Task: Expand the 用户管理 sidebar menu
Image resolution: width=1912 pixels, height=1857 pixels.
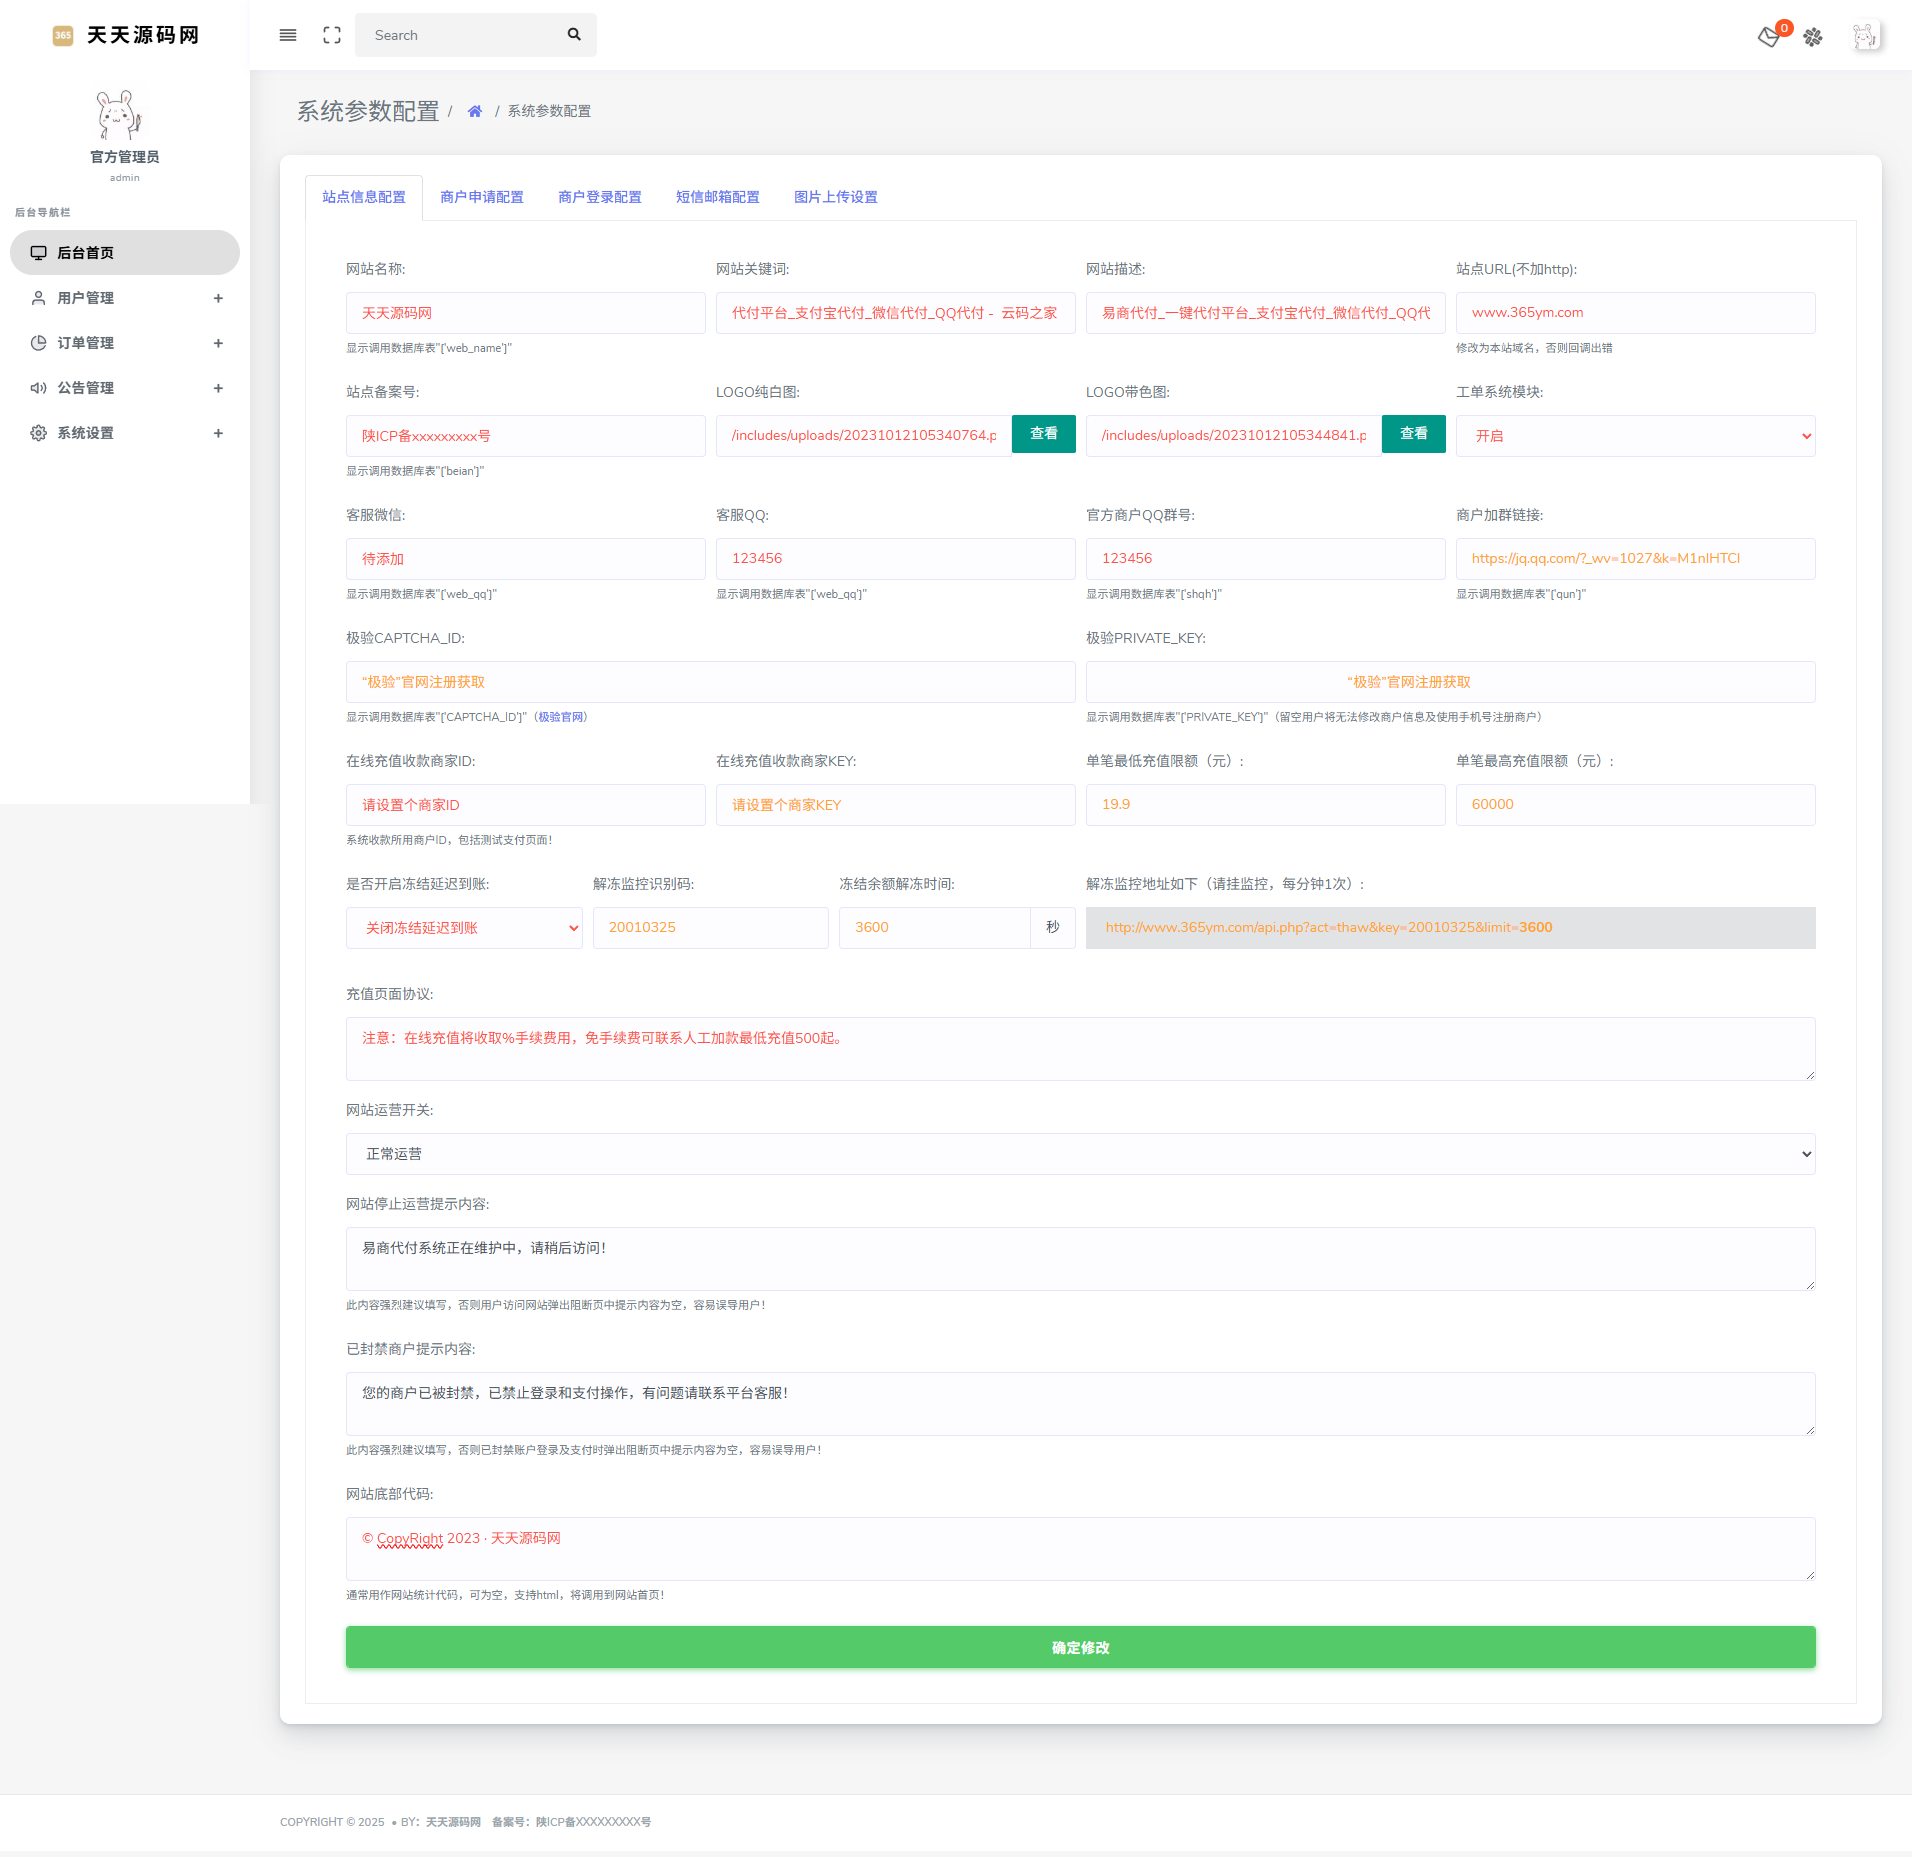Action: tap(125, 298)
